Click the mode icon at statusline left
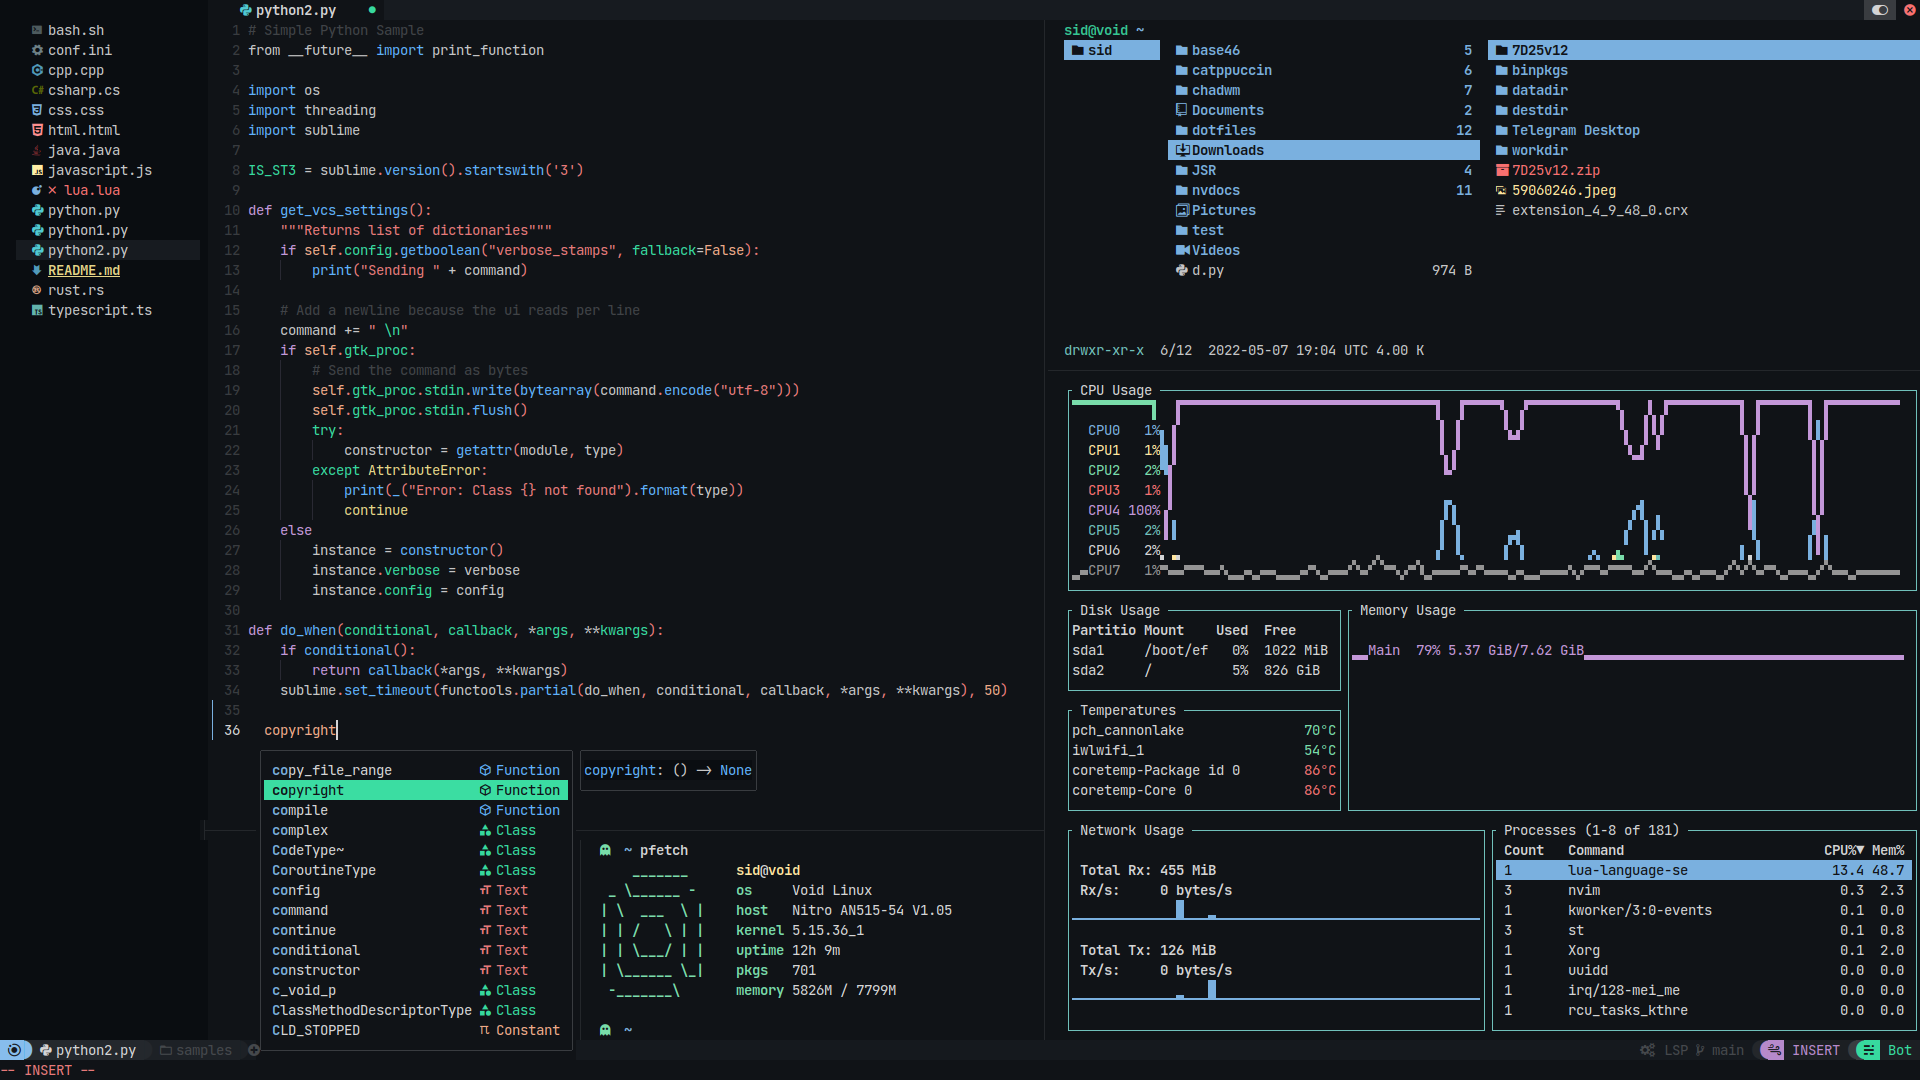Screen dimensions: 1920x1080 pos(14,1050)
